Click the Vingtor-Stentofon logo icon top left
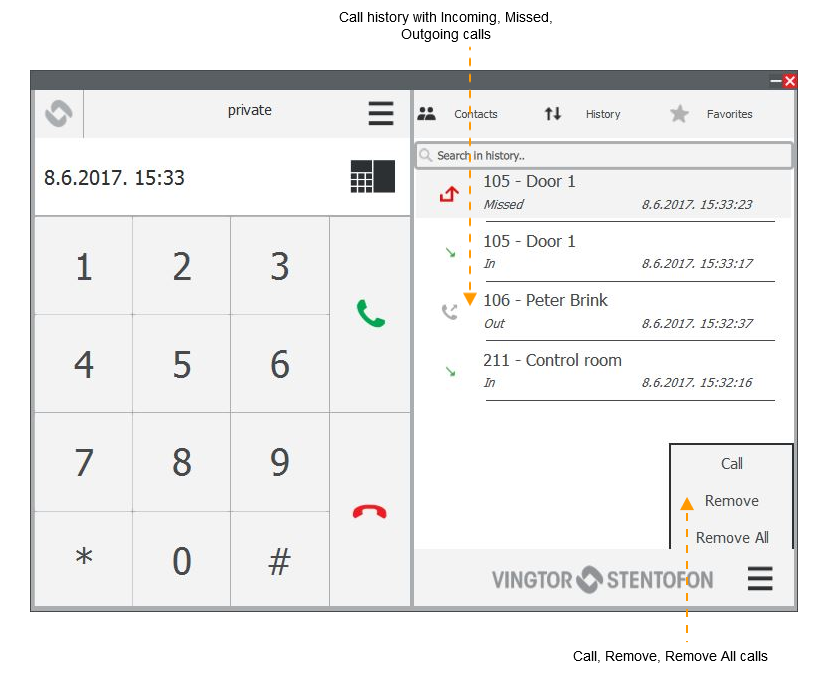The image size is (818, 685). [x=58, y=113]
